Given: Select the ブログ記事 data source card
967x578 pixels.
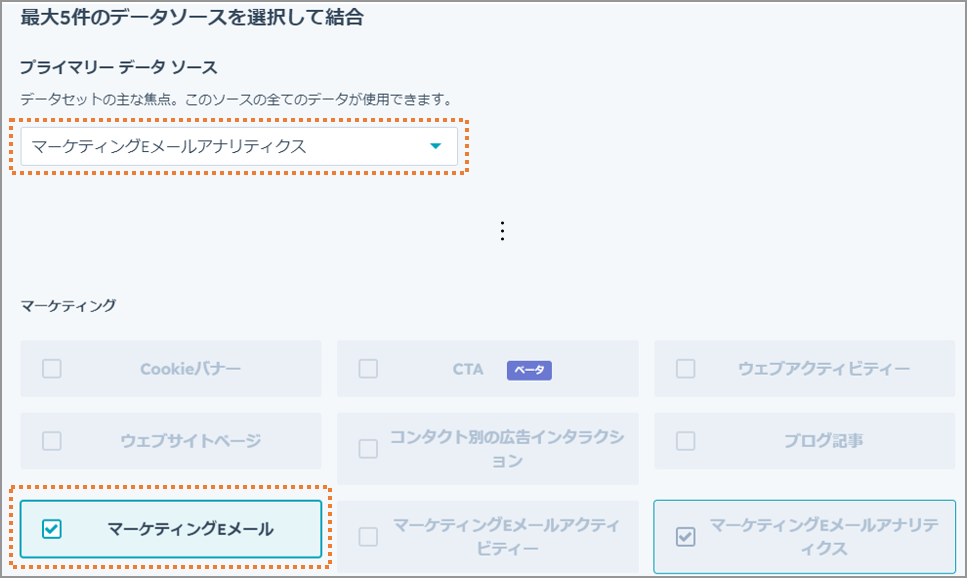Looking at the screenshot, I should [805, 441].
